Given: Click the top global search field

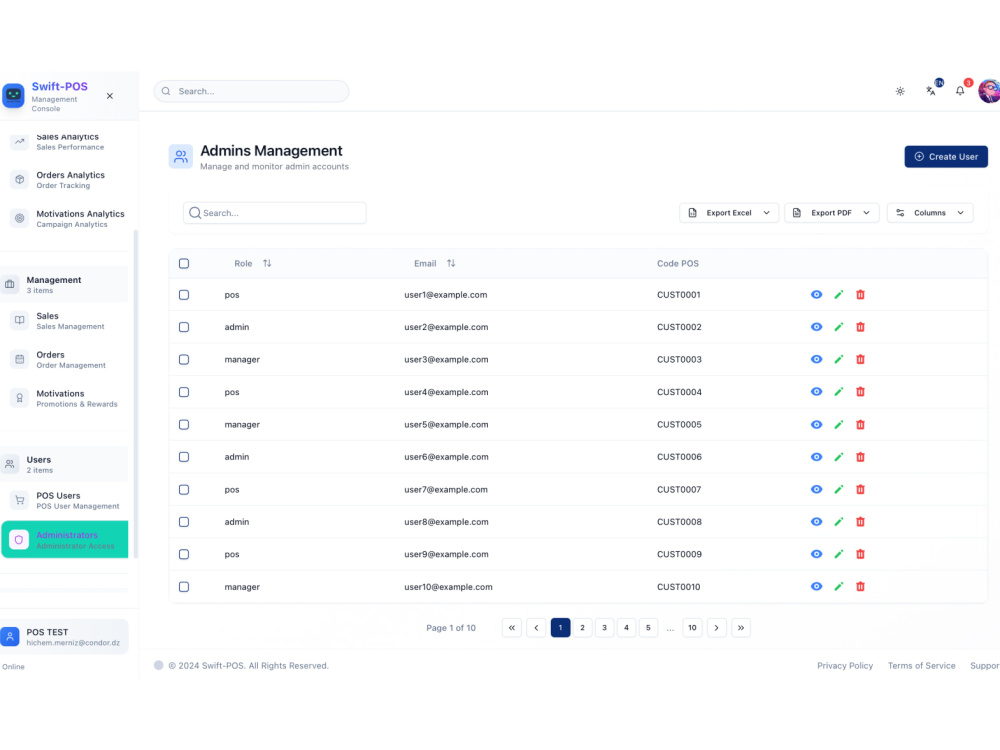Looking at the screenshot, I should (251, 91).
